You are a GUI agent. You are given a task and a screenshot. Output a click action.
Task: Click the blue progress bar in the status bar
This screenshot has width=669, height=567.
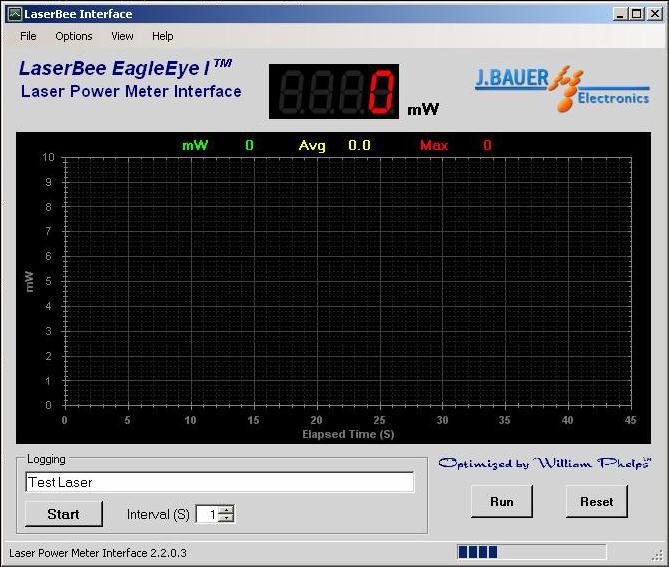(x=531, y=552)
